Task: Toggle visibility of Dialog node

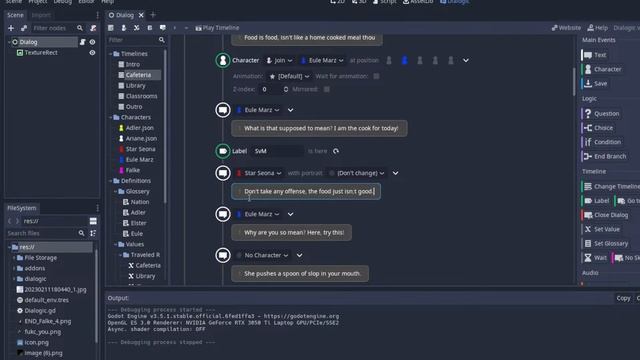Action: (92, 42)
